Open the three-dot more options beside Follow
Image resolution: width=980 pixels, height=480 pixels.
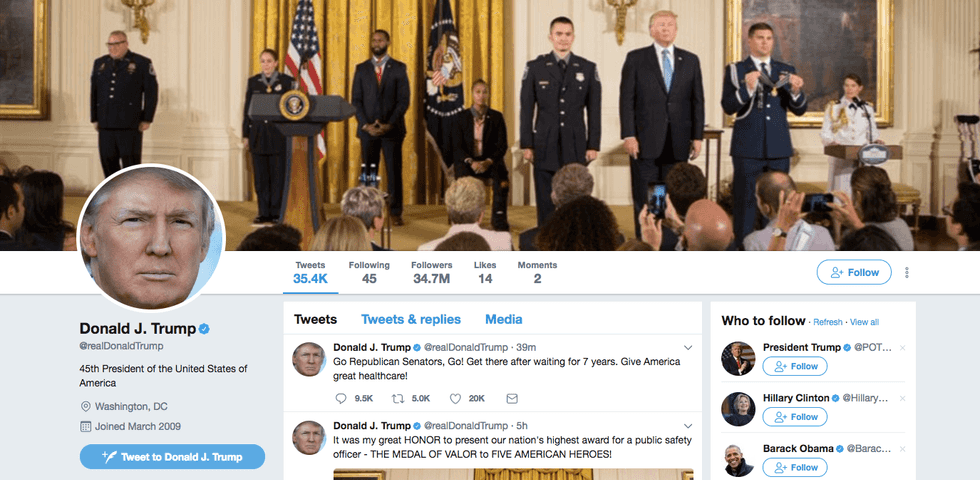pyautogui.click(x=907, y=272)
